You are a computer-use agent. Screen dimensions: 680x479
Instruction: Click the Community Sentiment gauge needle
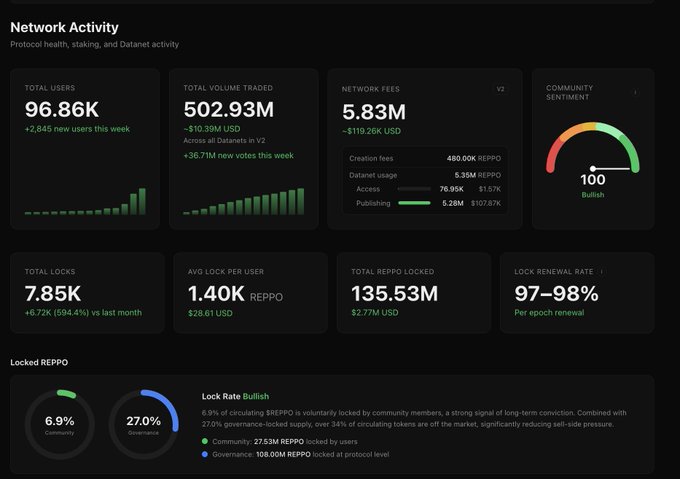point(611,169)
